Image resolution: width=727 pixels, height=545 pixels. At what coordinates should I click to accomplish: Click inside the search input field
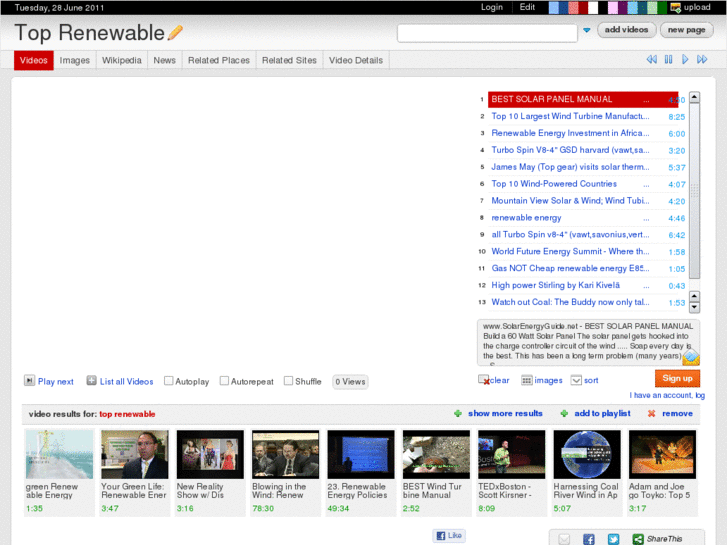tap(487, 33)
